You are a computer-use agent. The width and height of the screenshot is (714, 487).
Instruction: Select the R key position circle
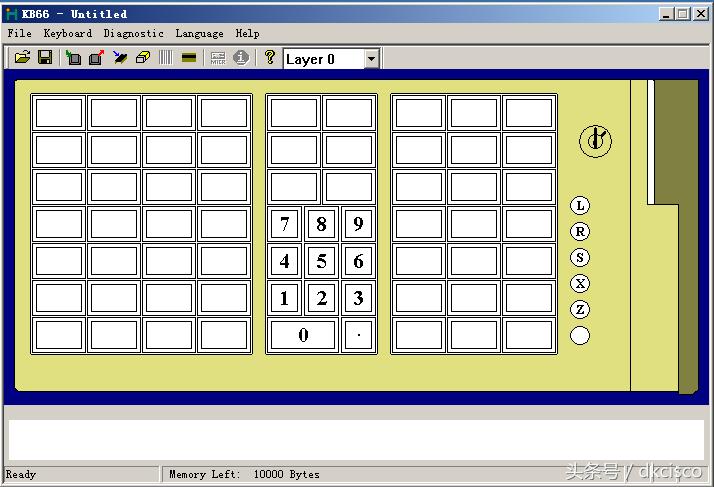click(x=580, y=231)
